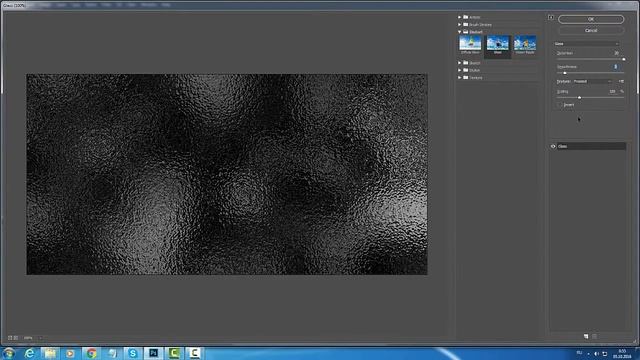Click the delete effect layer icon
The image size is (640, 360).
(595, 337)
